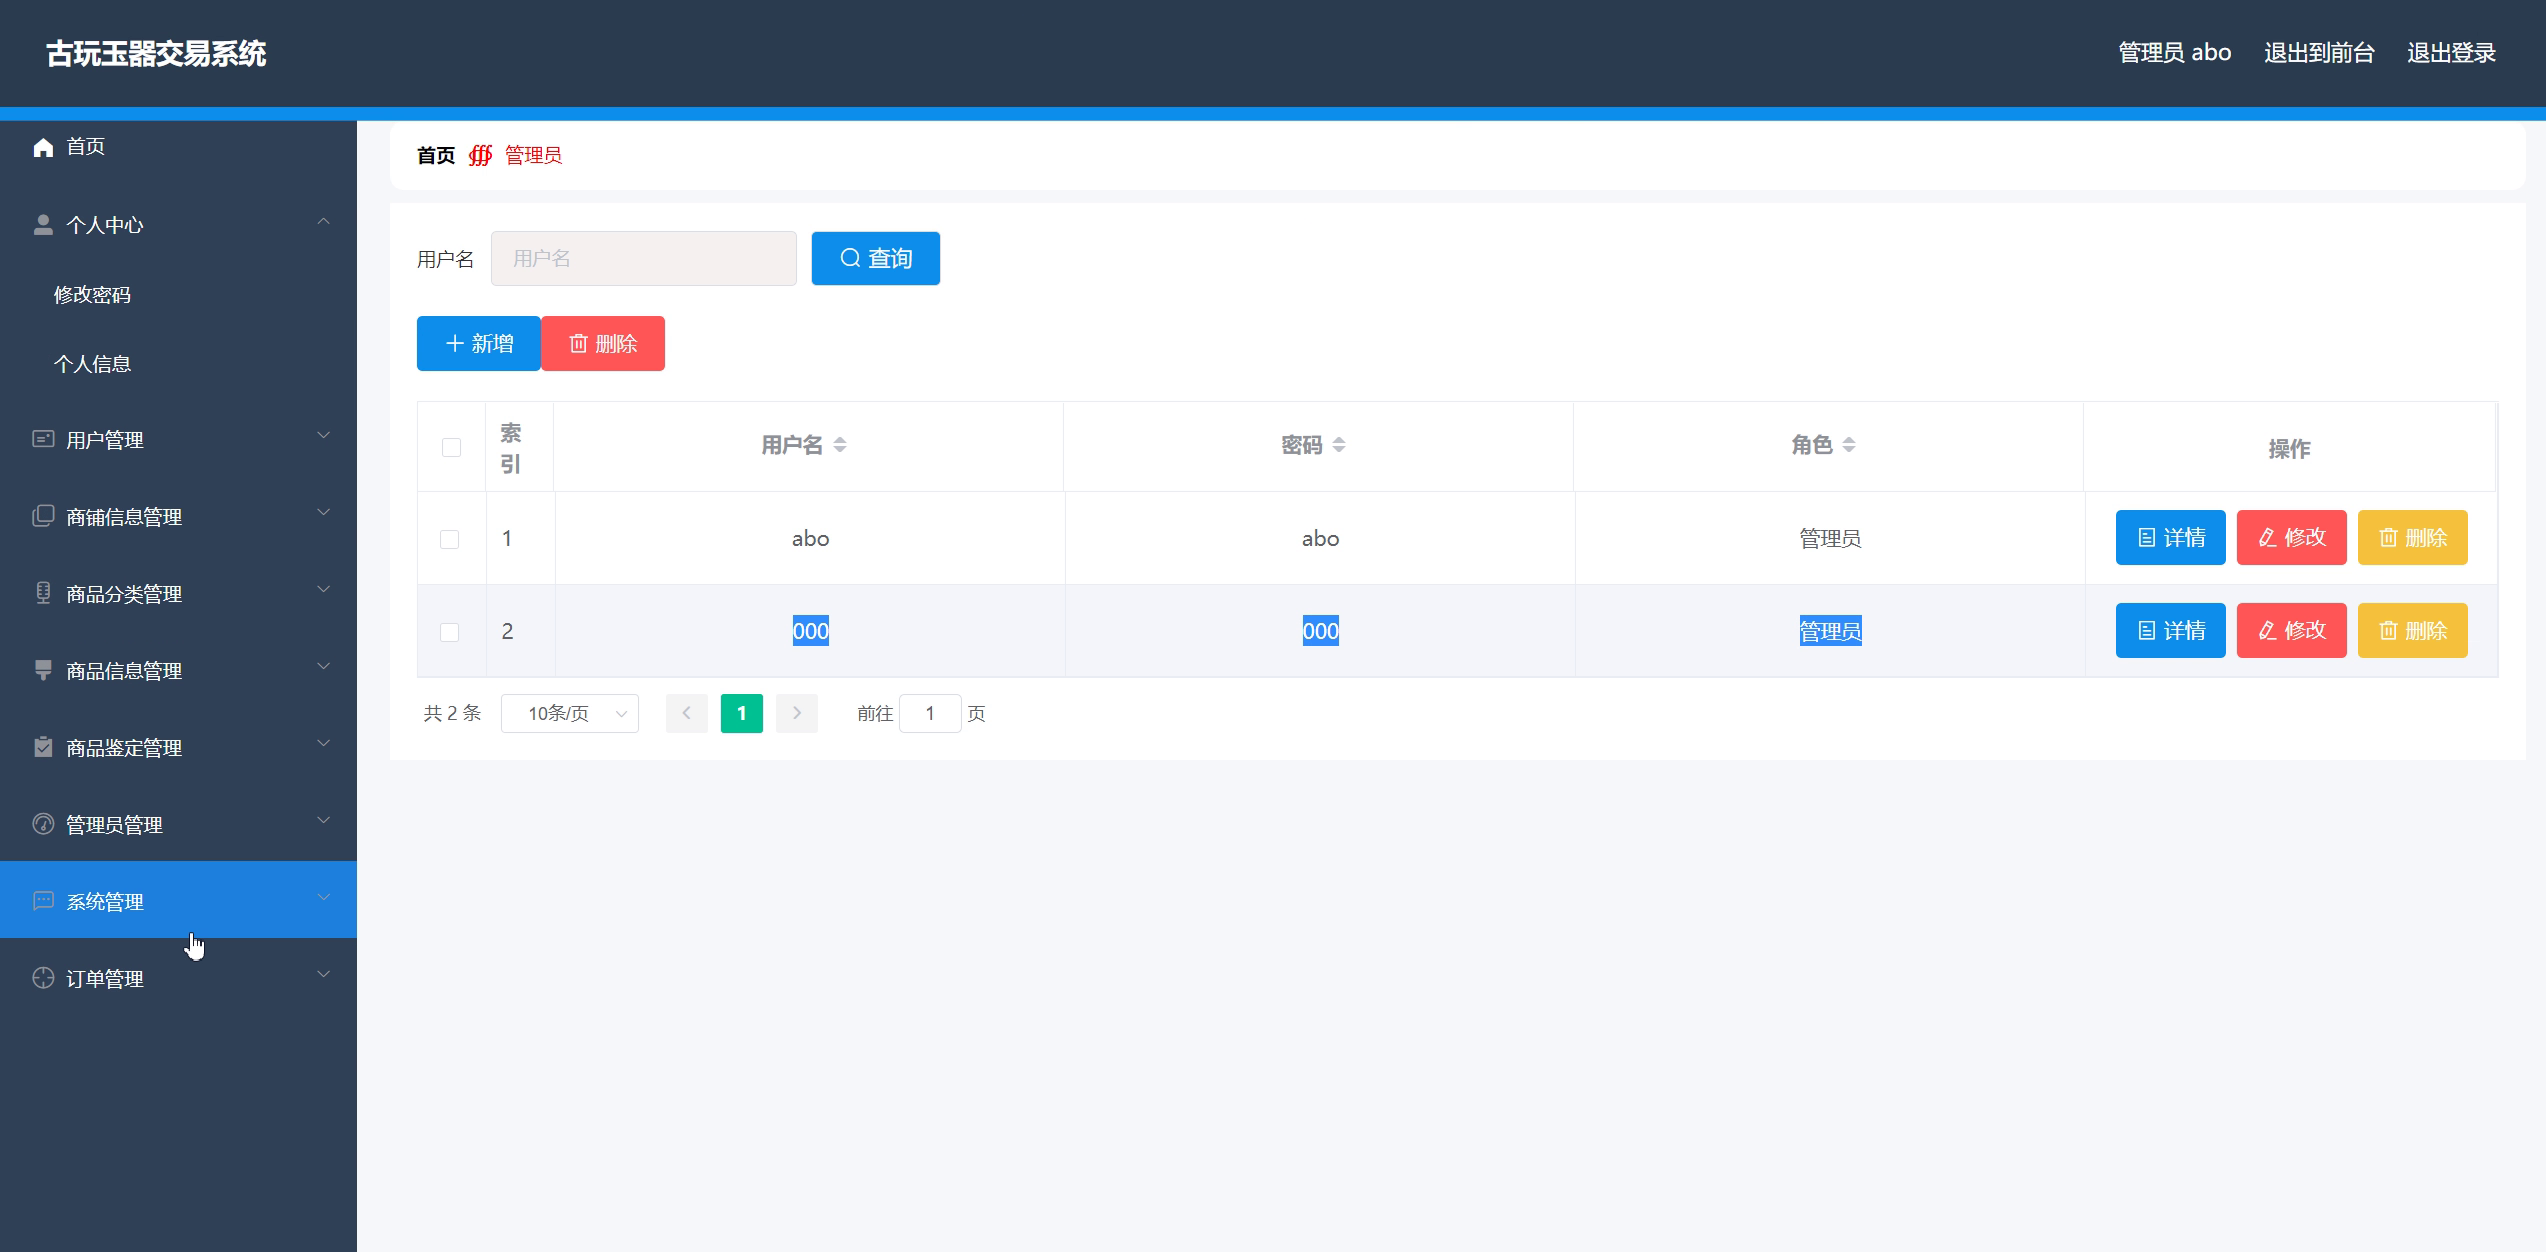Image resolution: width=2546 pixels, height=1252 pixels.
Task: Click the person icon beside 个人中心
Action: [43, 225]
